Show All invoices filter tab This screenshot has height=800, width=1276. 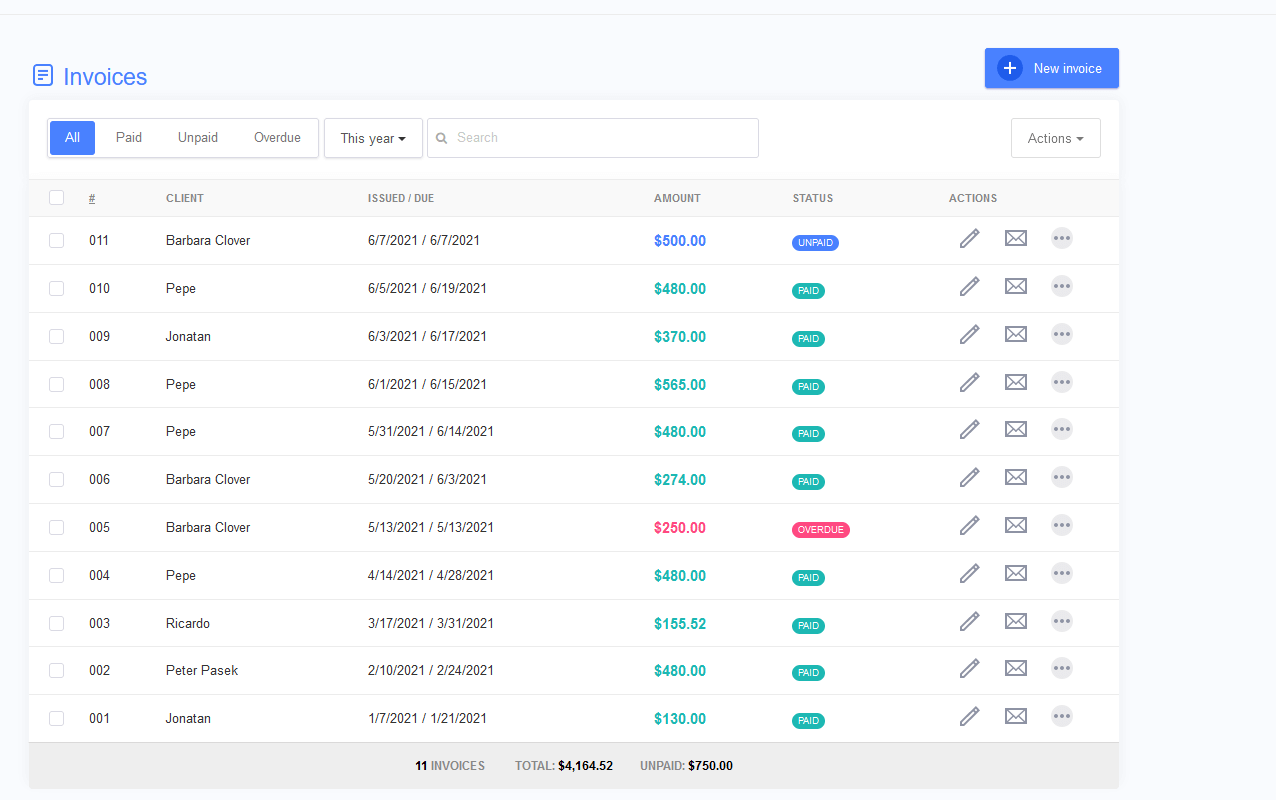[72, 138]
